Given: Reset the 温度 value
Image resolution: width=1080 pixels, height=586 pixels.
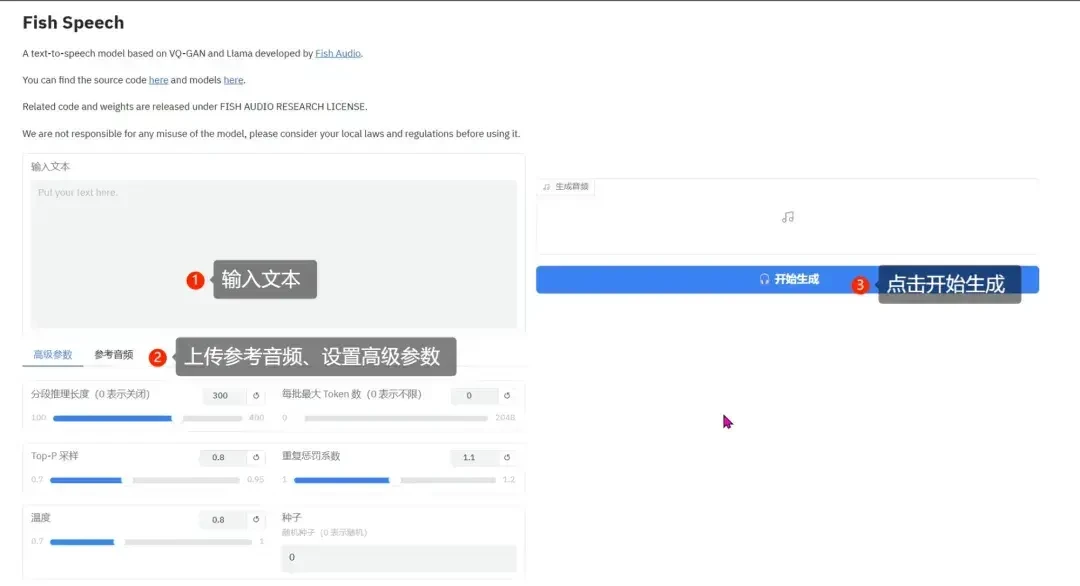Looking at the screenshot, I should click(256, 520).
